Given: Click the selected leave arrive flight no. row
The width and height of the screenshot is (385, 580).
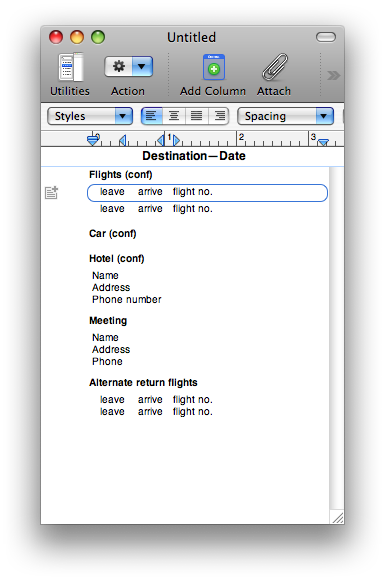Looking at the screenshot, I should tap(207, 193).
